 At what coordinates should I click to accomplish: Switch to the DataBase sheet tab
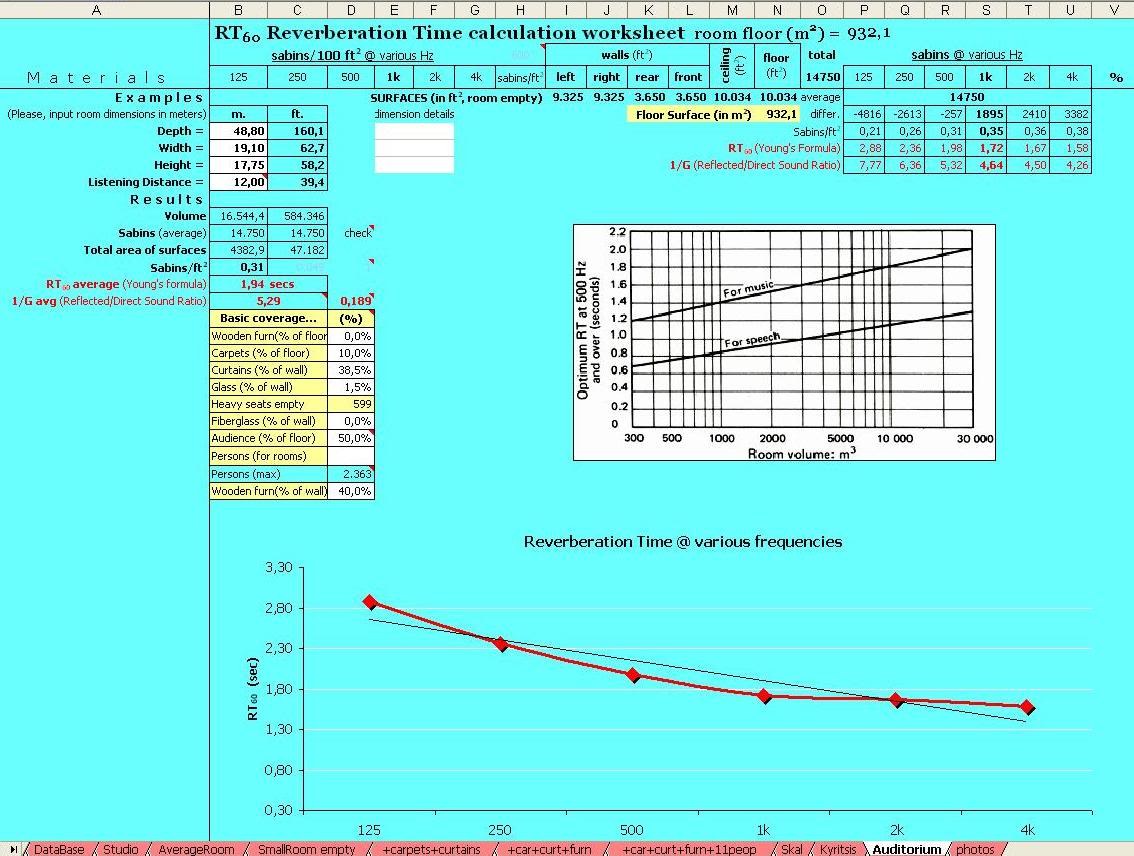pos(59,849)
